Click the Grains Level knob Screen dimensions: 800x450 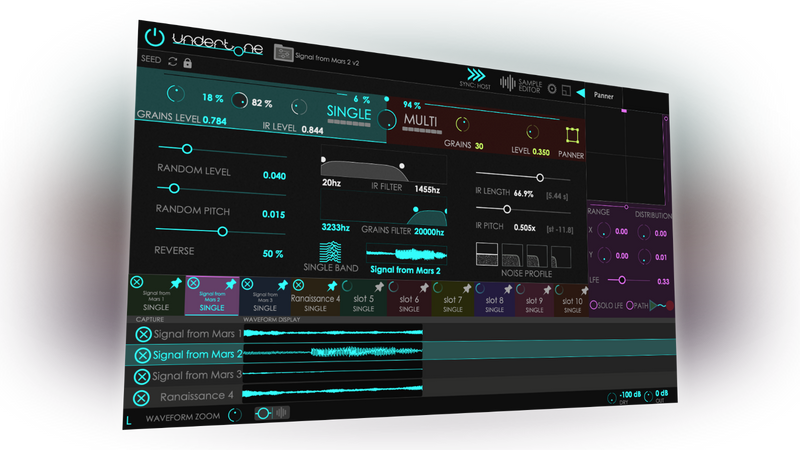tap(176, 93)
